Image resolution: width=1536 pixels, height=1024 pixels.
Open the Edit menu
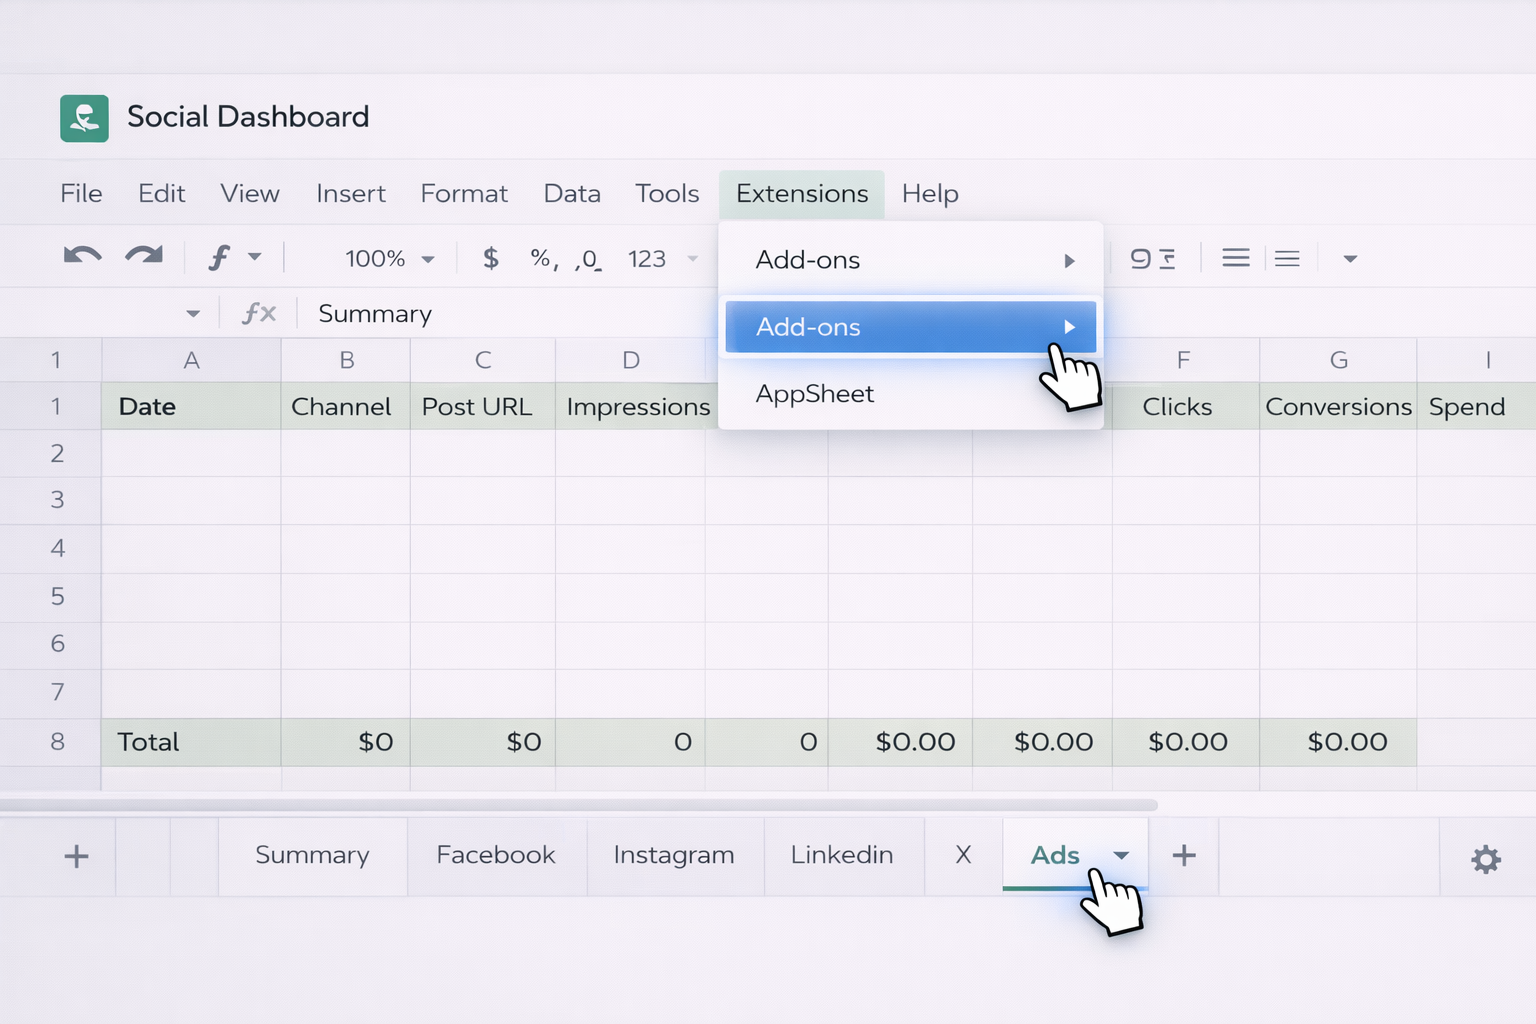pyautogui.click(x=162, y=193)
